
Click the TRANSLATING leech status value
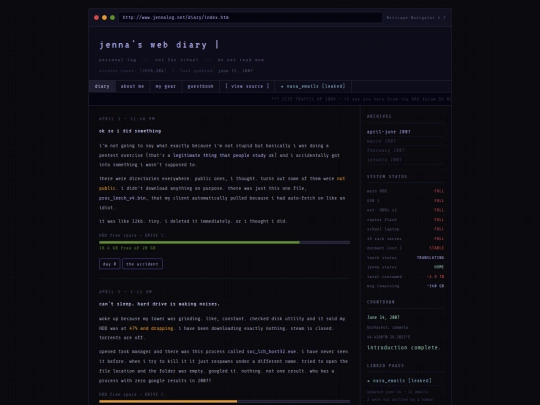click(x=430, y=258)
